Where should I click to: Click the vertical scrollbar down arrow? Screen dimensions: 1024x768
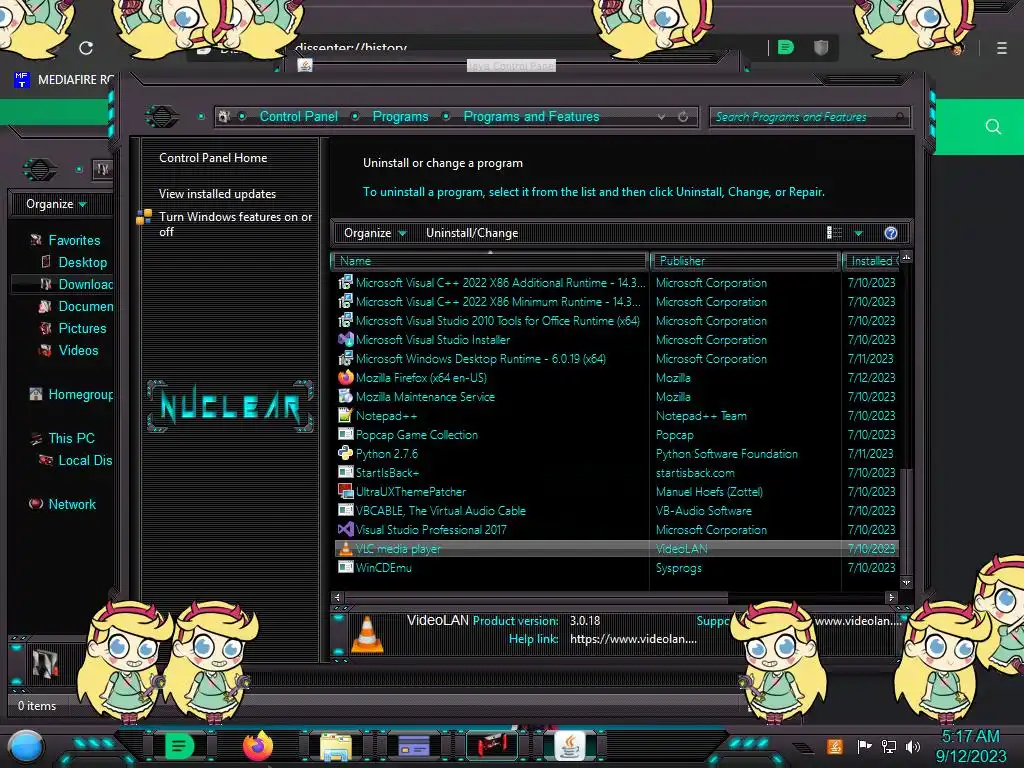tap(906, 583)
